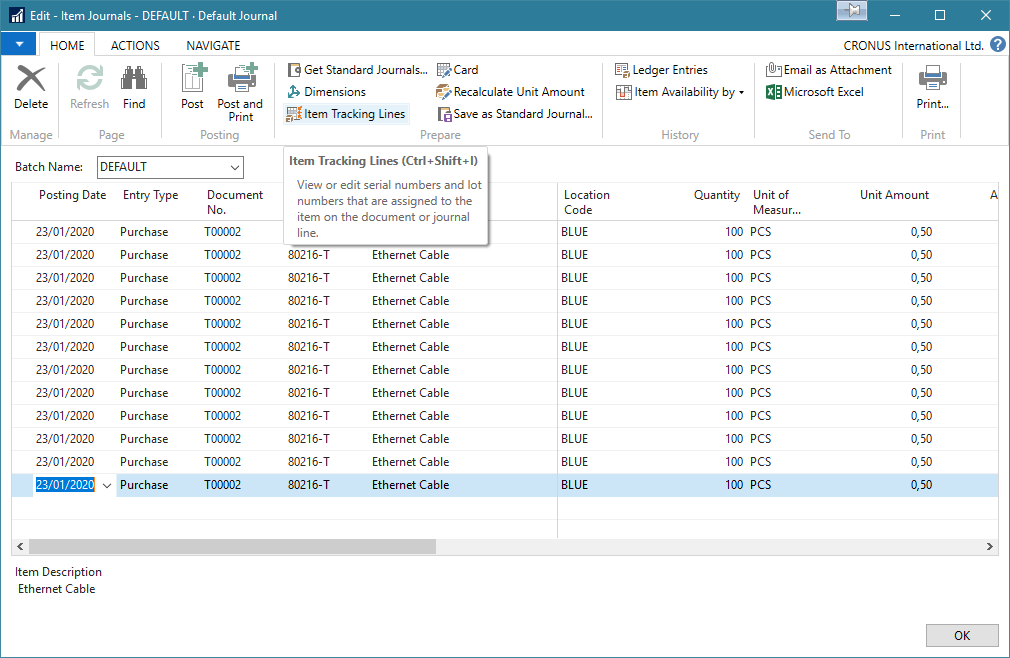This screenshot has width=1010, height=658.
Task: Click the horizontal scrollbar below the list
Action: (230, 546)
